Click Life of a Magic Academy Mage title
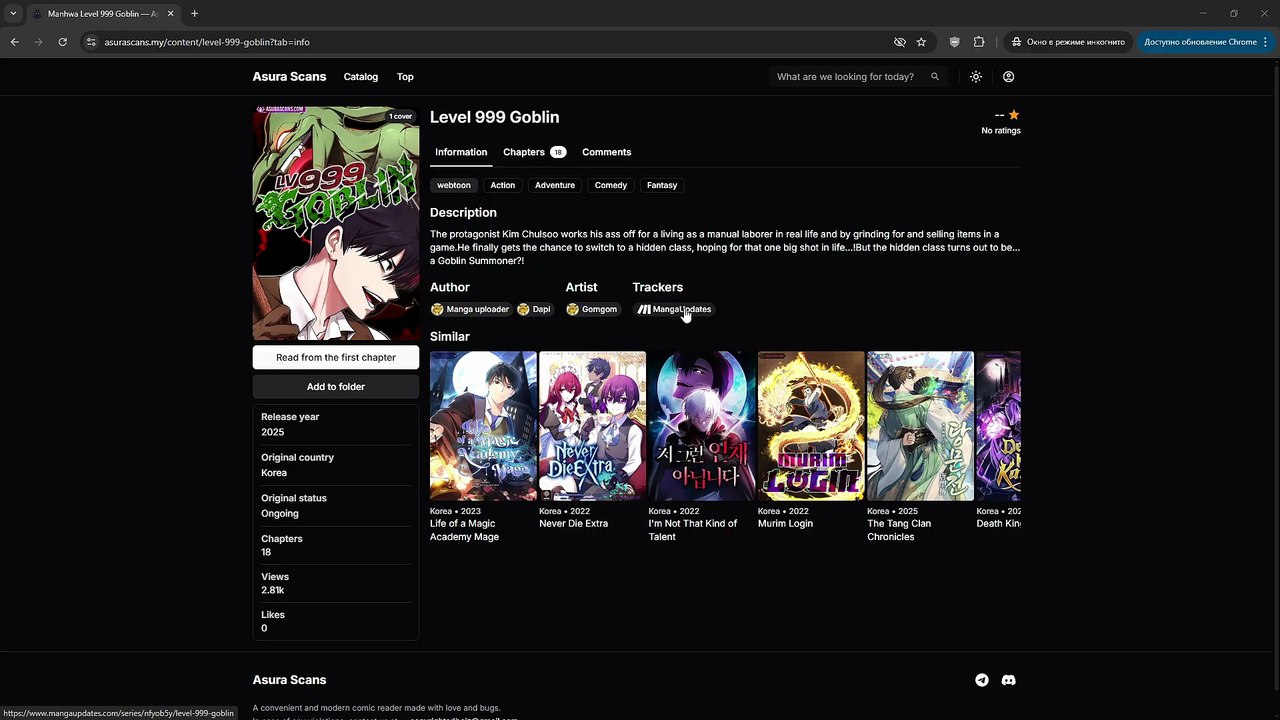The image size is (1280, 720). point(464,530)
